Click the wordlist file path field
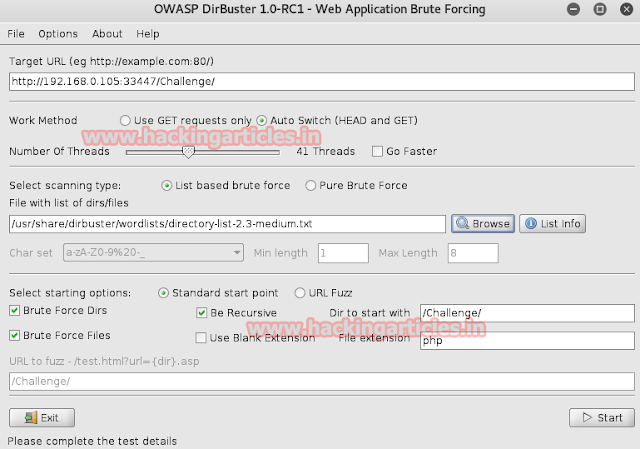Image resolution: width=640 pixels, height=449 pixels. tap(227, 224)
